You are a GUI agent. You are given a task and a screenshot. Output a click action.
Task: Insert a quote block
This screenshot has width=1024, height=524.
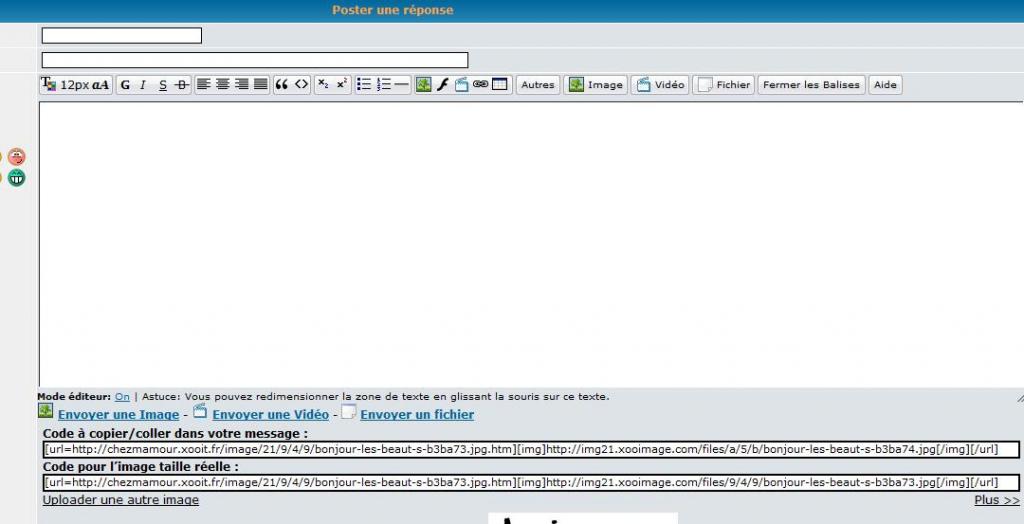pyautogui.click(x=282, y=84)
